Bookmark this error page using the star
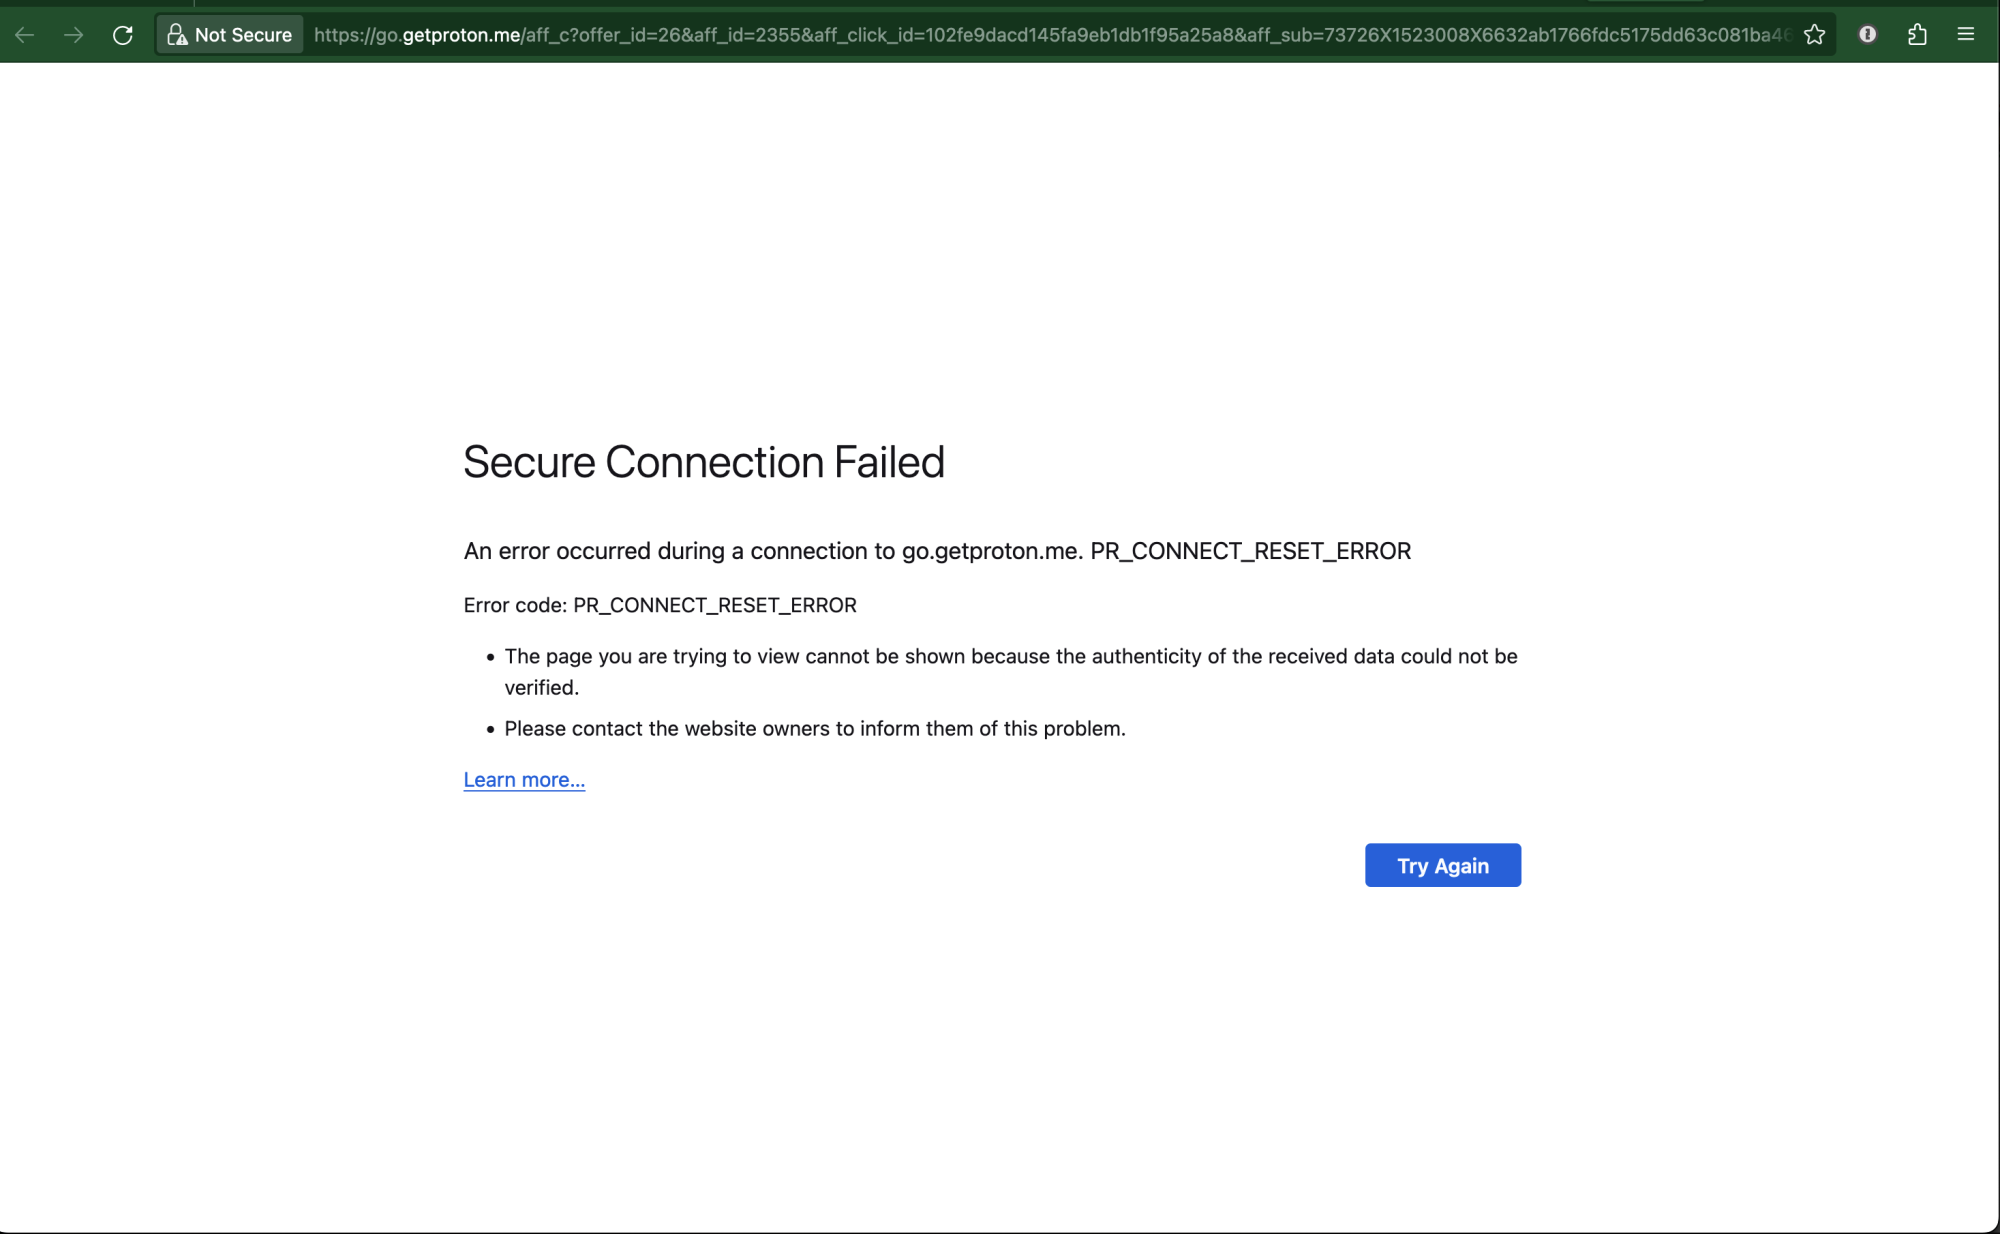2000x1234 pixels. (x=1815, y=34)
